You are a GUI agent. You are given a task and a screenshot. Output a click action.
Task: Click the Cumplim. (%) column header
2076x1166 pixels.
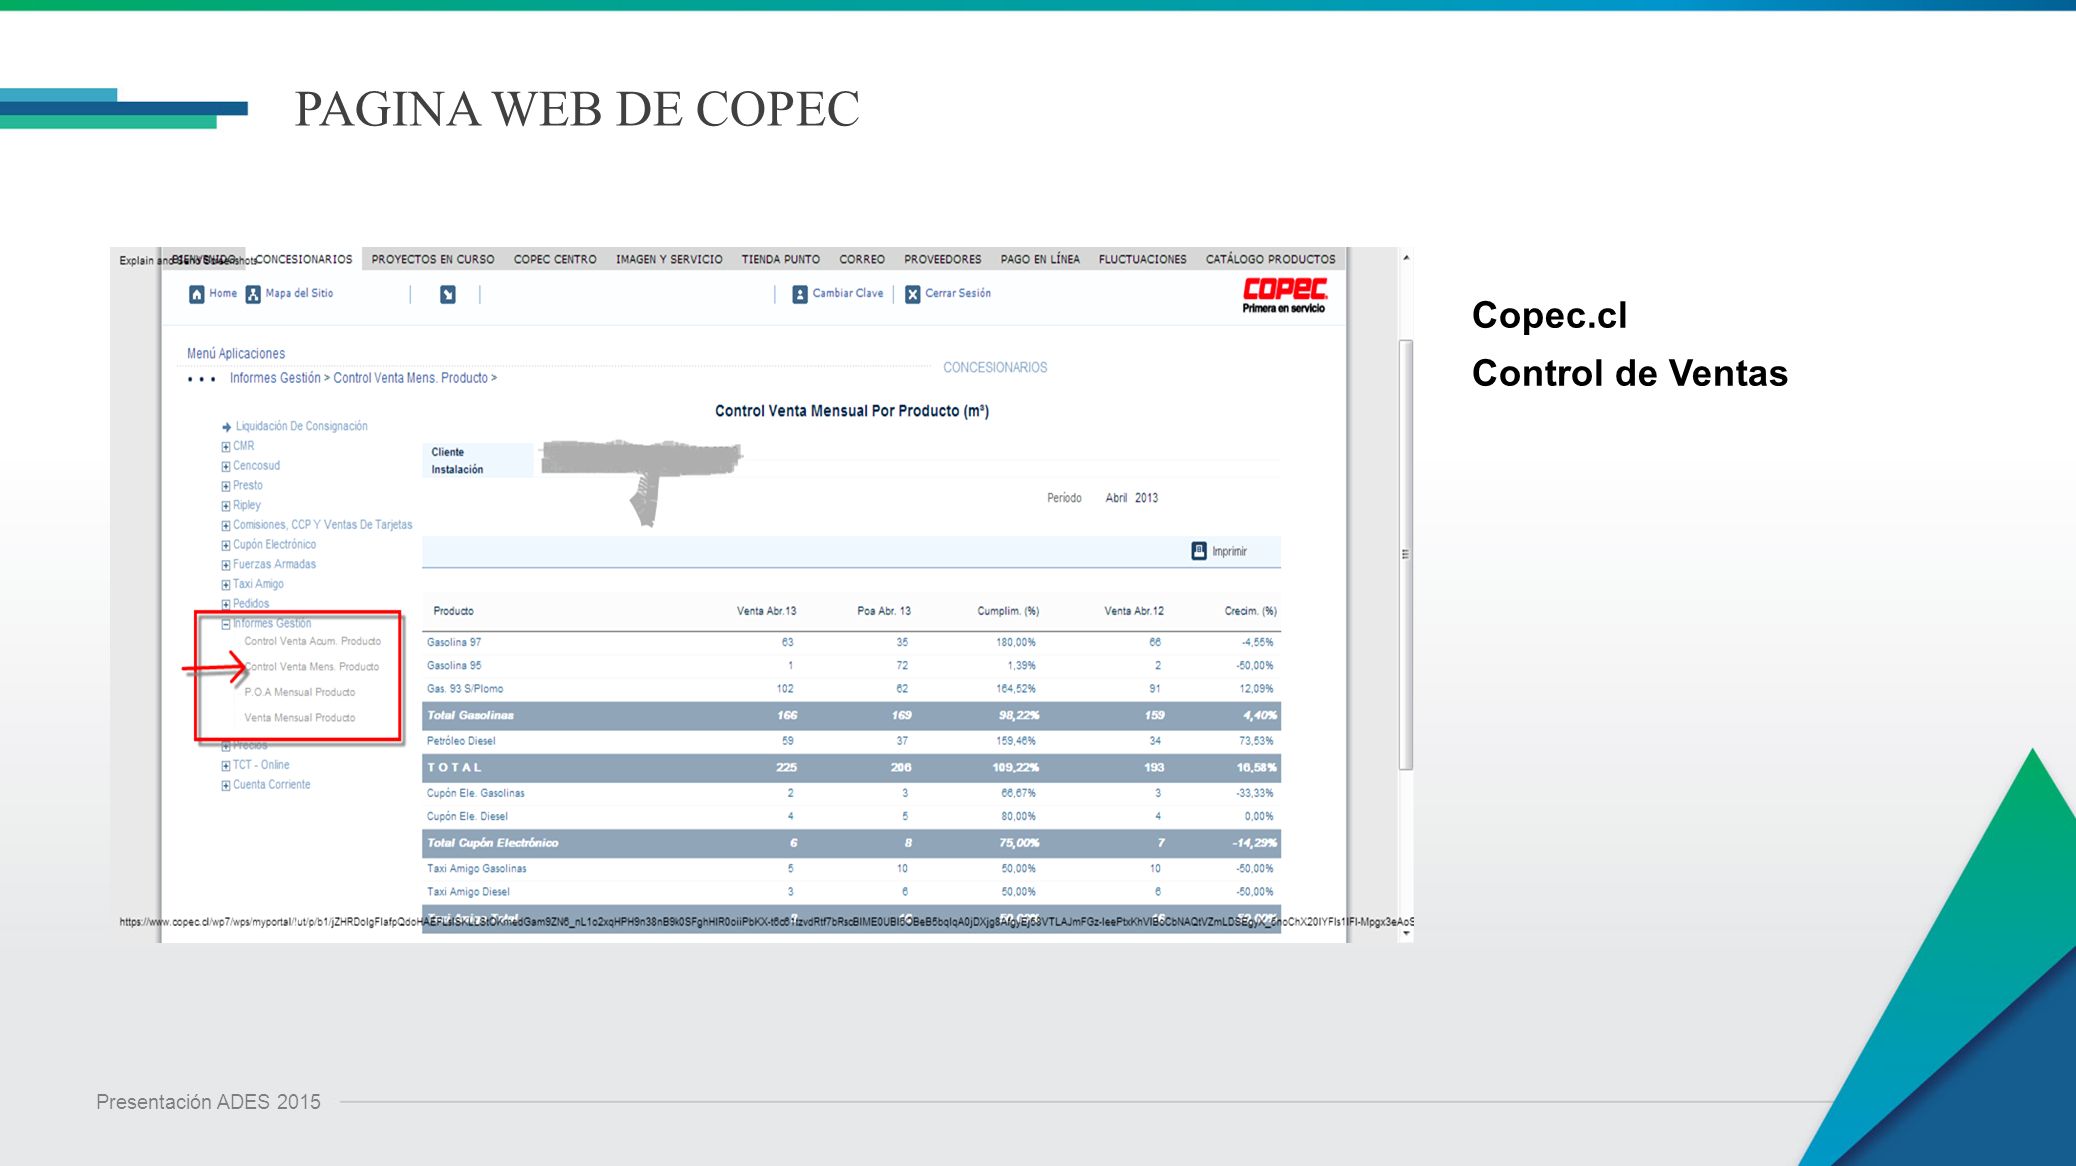[x=1008, y=611]
